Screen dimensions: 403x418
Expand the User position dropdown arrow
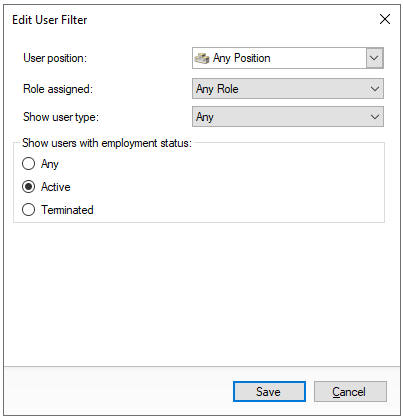(x=374, y=58)
